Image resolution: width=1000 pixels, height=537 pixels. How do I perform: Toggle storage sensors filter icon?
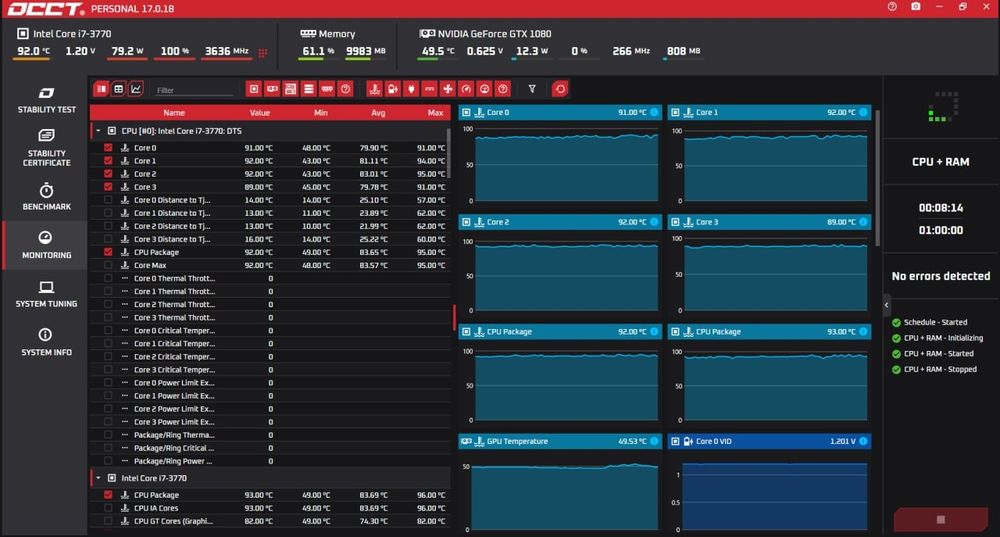pyautogui.click(x=309, y=89)
